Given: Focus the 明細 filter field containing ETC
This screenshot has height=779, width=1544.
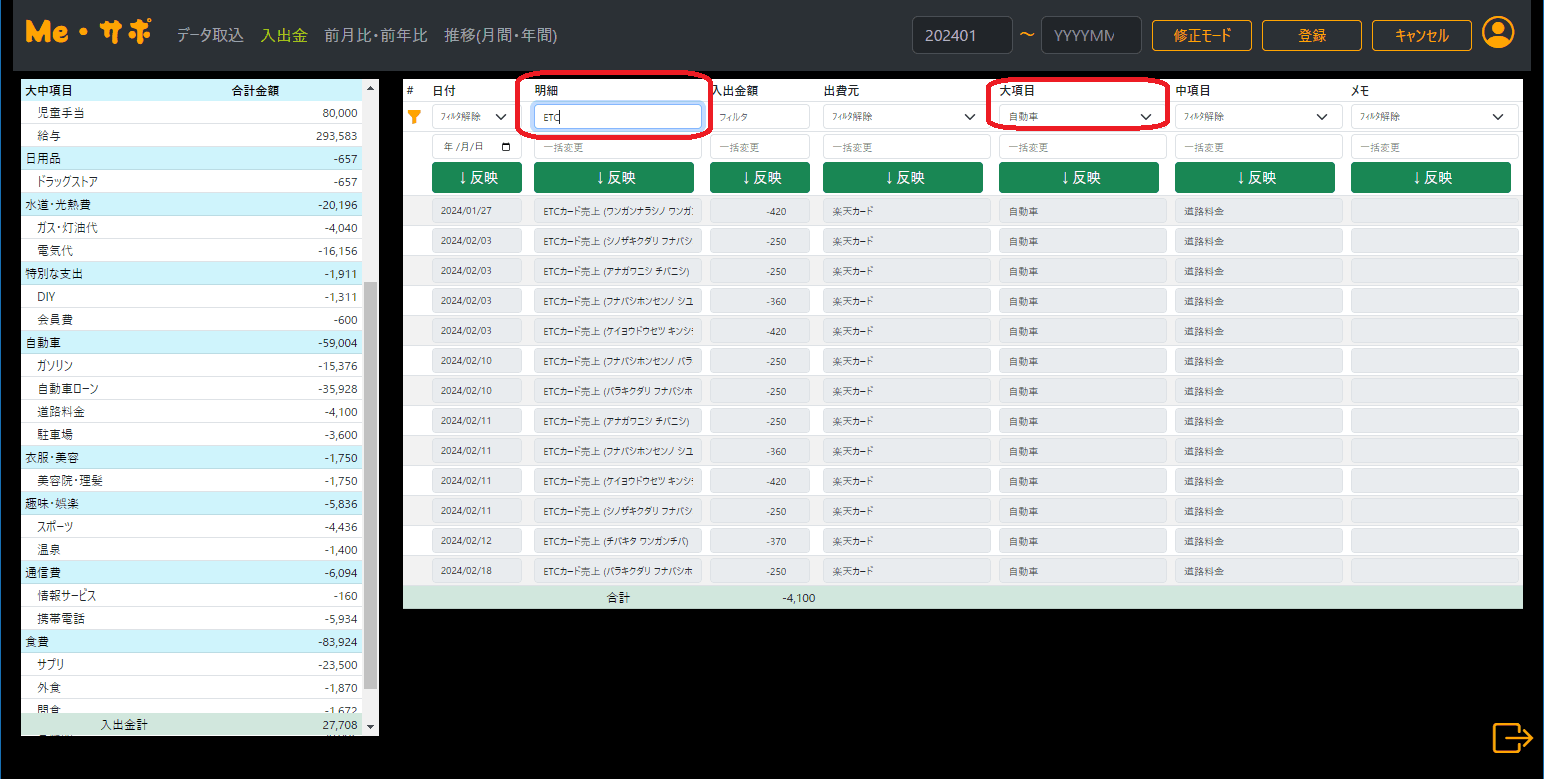Looking at the screenshot, I should tap(617, 117).
